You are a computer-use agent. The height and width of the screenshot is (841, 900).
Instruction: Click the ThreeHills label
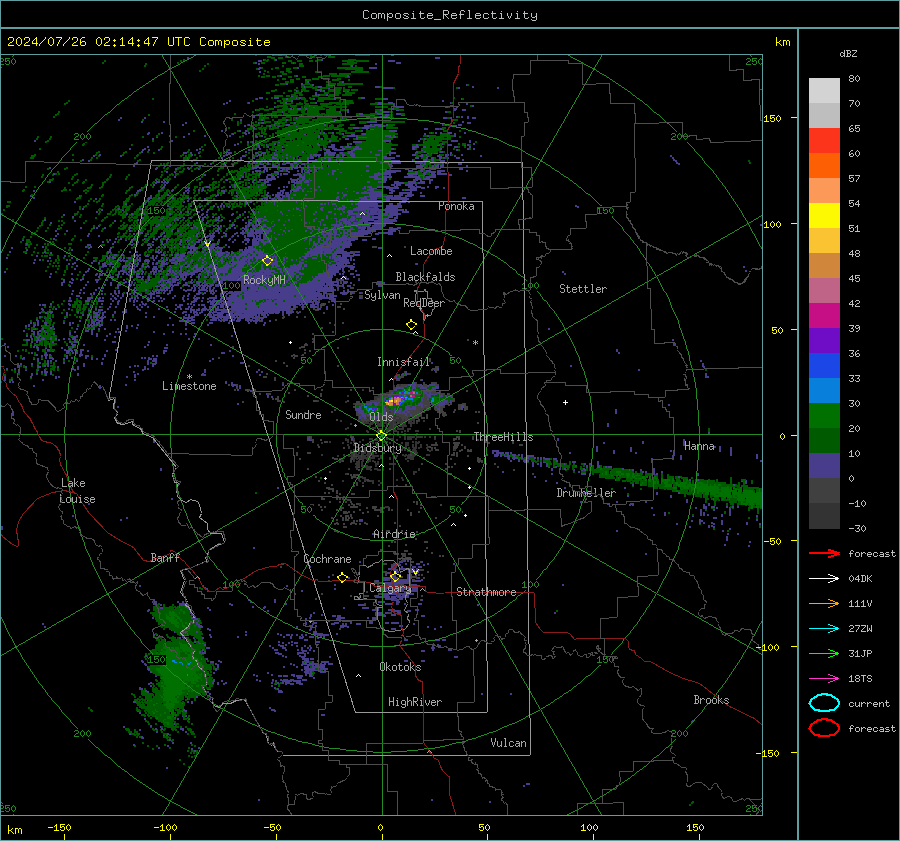click(x=503, y=437)
